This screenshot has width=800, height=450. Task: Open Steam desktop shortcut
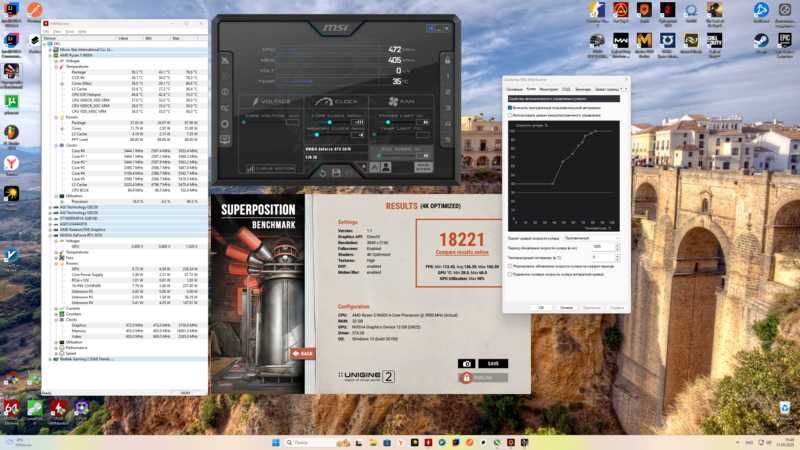point(761,42)
